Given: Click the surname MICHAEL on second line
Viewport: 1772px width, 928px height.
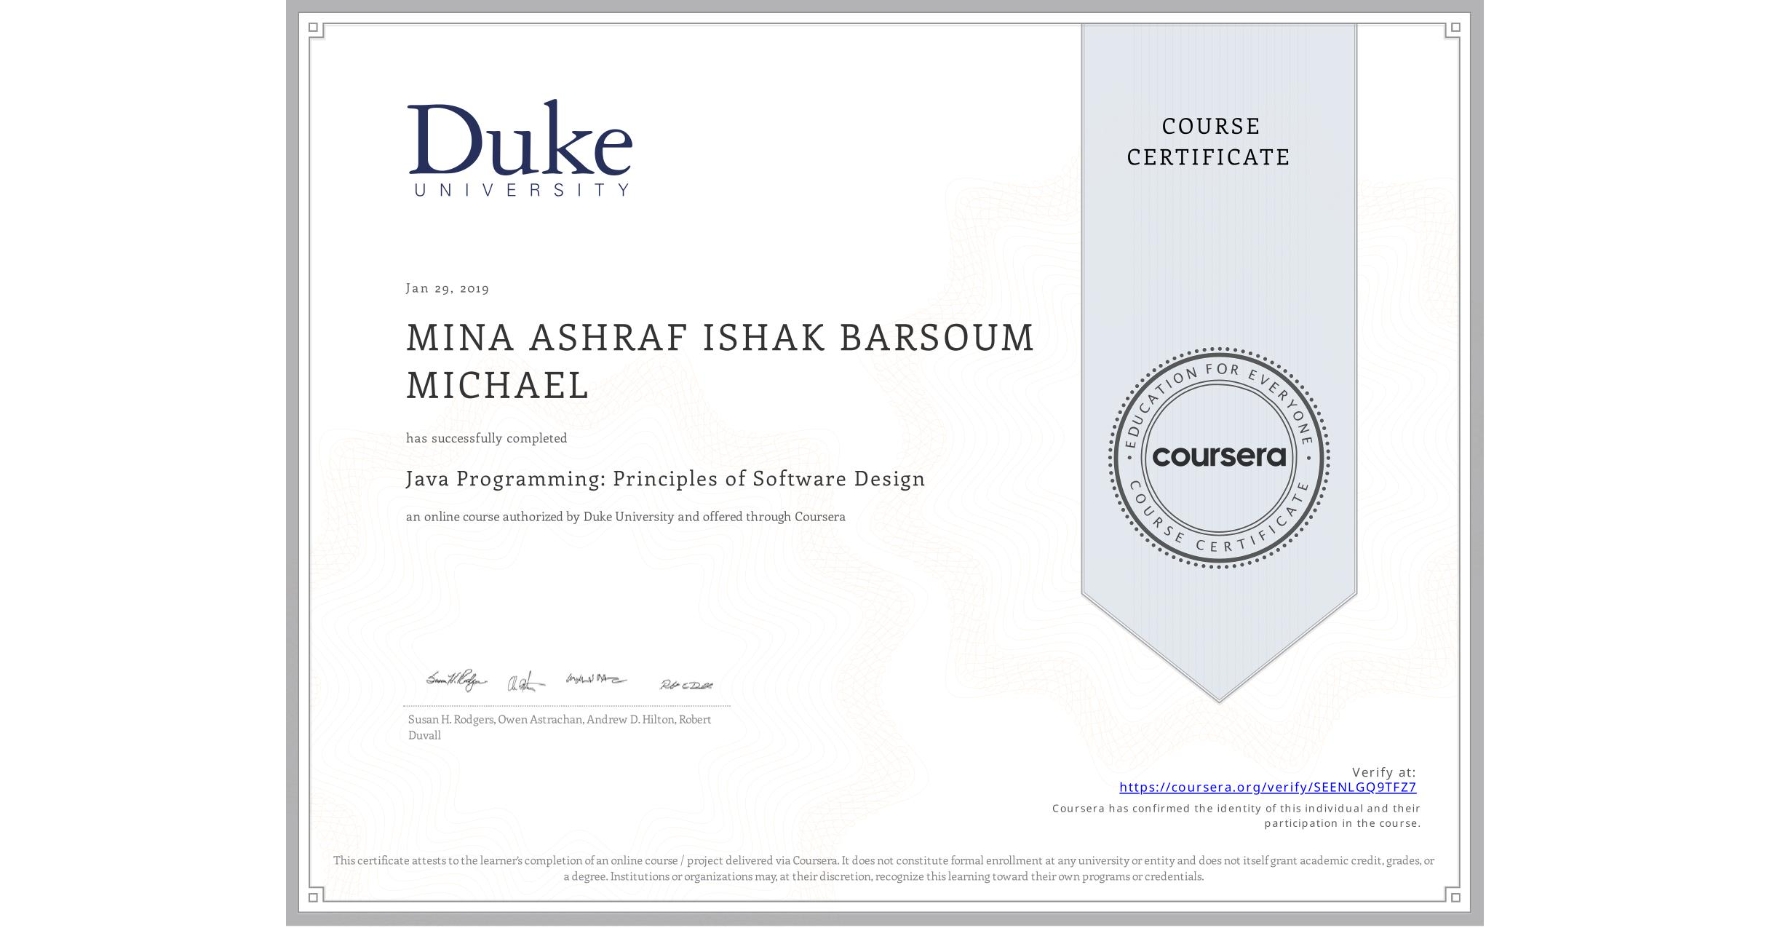Looking at the screenshot, I should click(498, 385).
